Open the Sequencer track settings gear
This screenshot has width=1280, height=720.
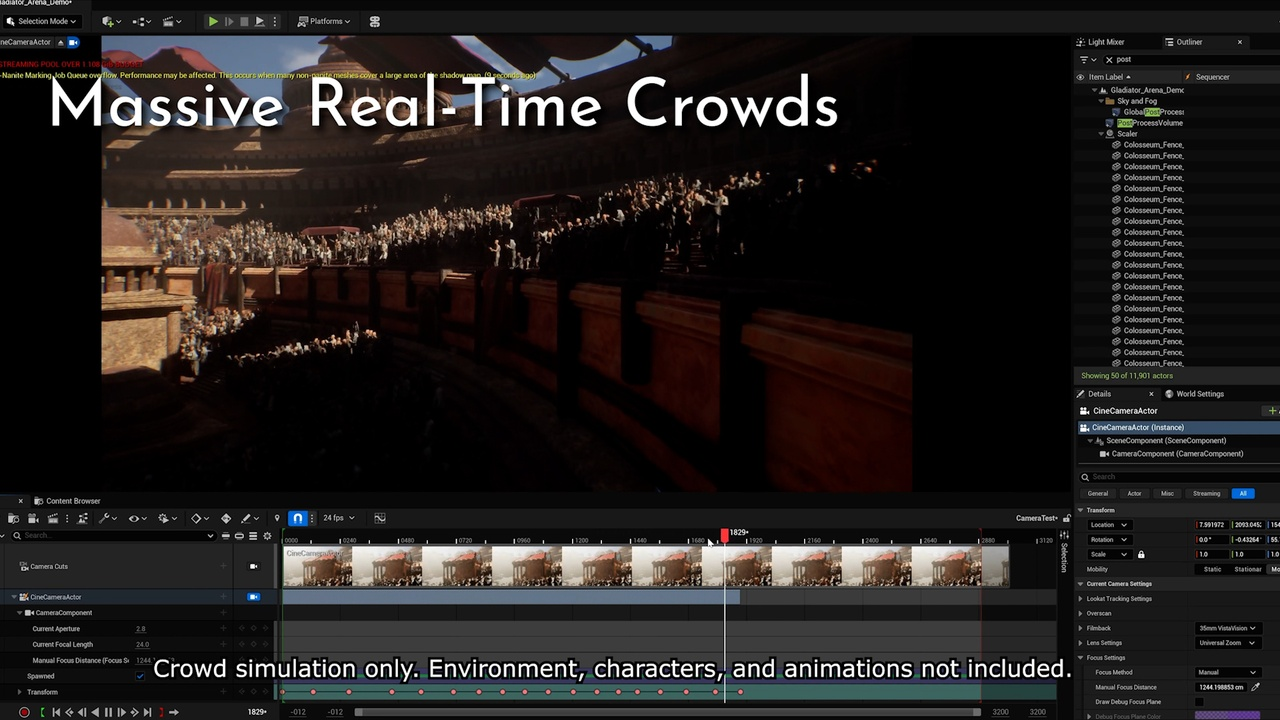[x=267, y=536]
